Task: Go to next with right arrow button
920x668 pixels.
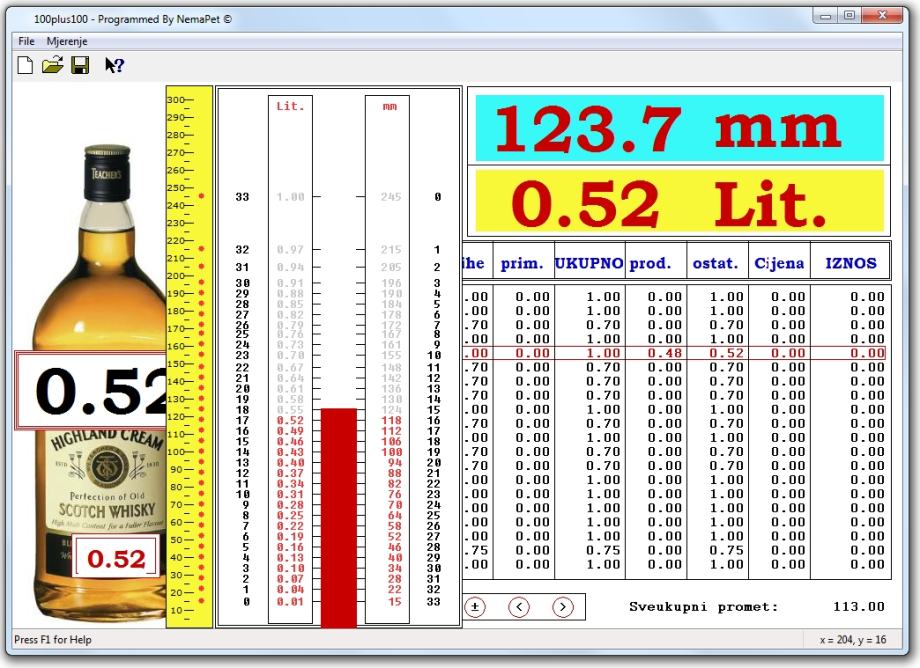Action: tap(563, 606)
